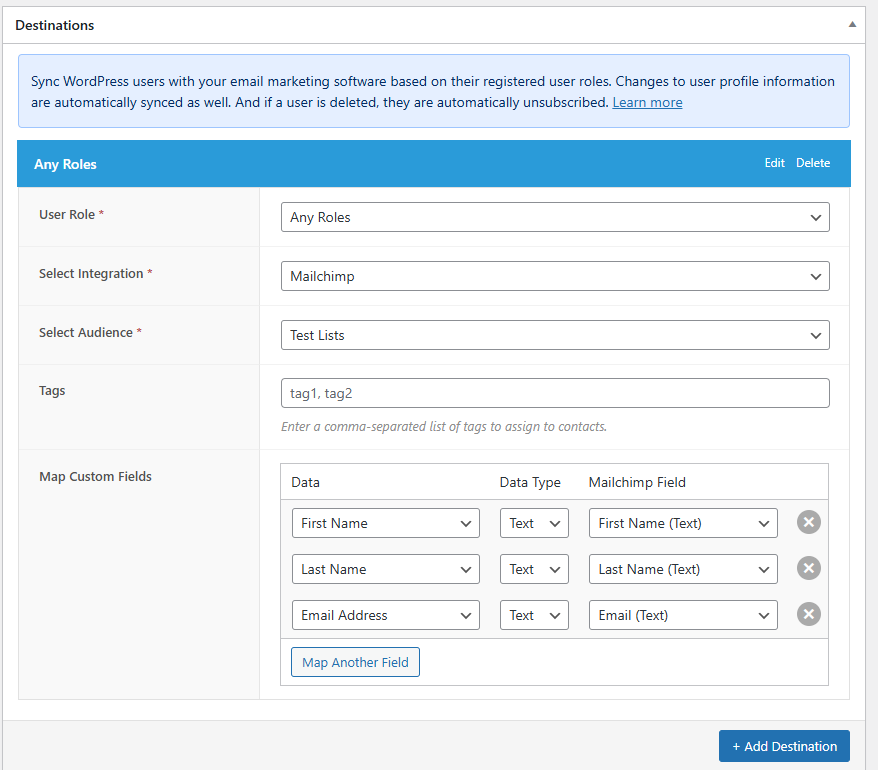
Task: Edit the Any Roles destination
Action: pos(775,162)
